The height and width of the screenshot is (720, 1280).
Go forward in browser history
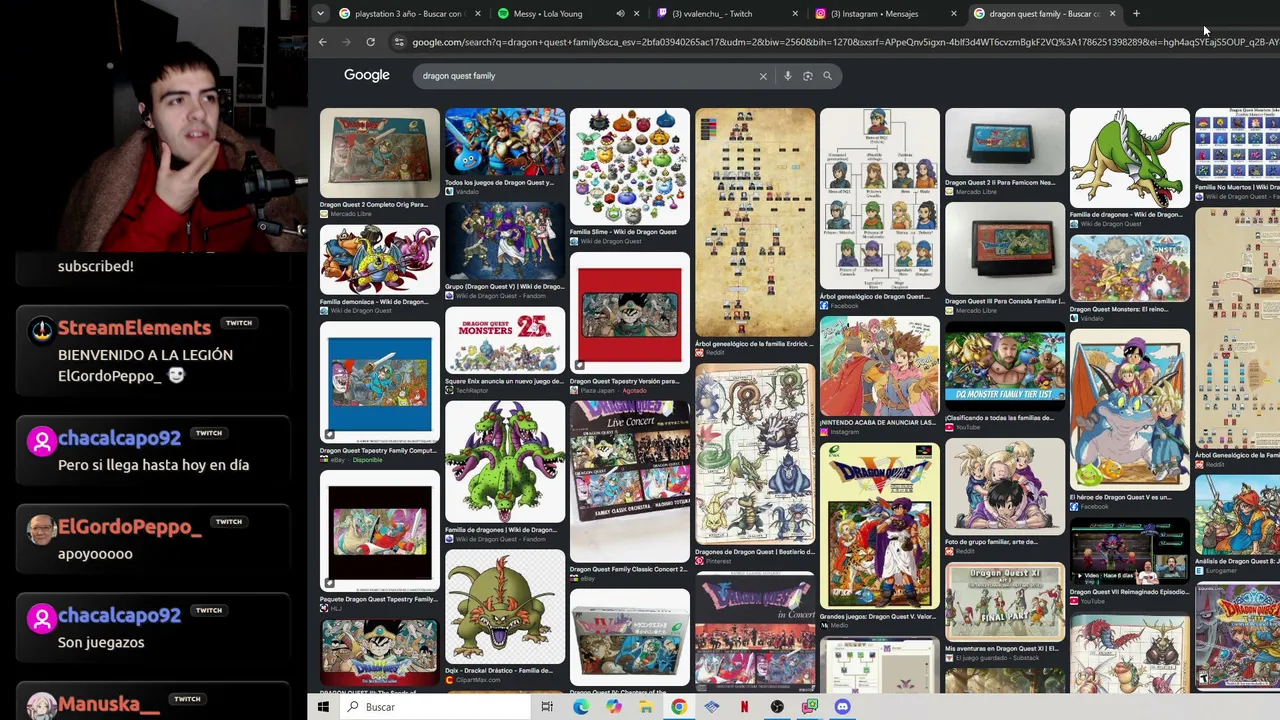click(x=346, y=42)
